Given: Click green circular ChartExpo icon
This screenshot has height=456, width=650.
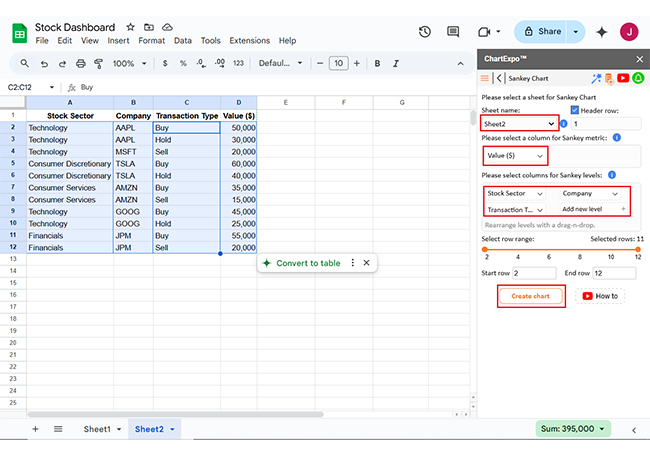Looking at the screenshot, I should point(638,78).
